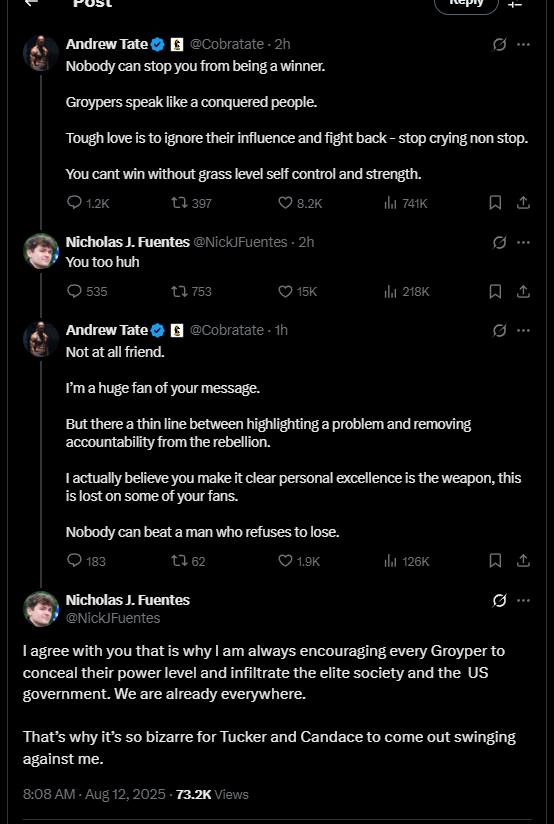Bookmark the 'Not at all friend' post

(x=495, y=561)
